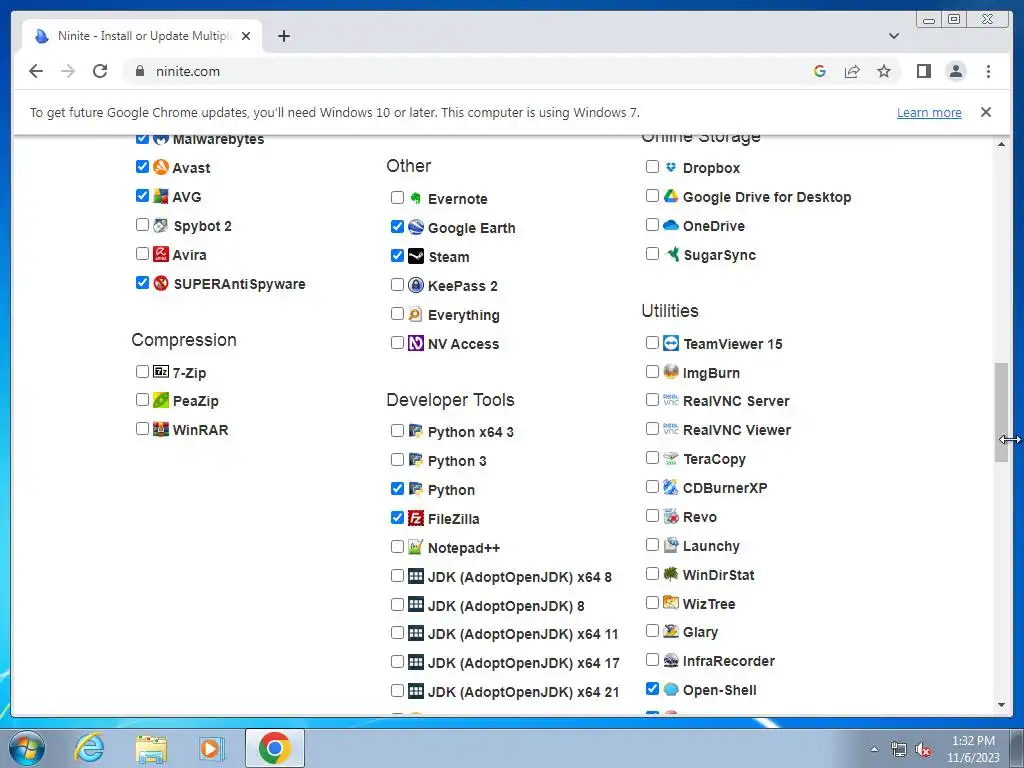This screenshot has height=768, width=1024.
Task: Click the Avast app icon
Action: 161,167
